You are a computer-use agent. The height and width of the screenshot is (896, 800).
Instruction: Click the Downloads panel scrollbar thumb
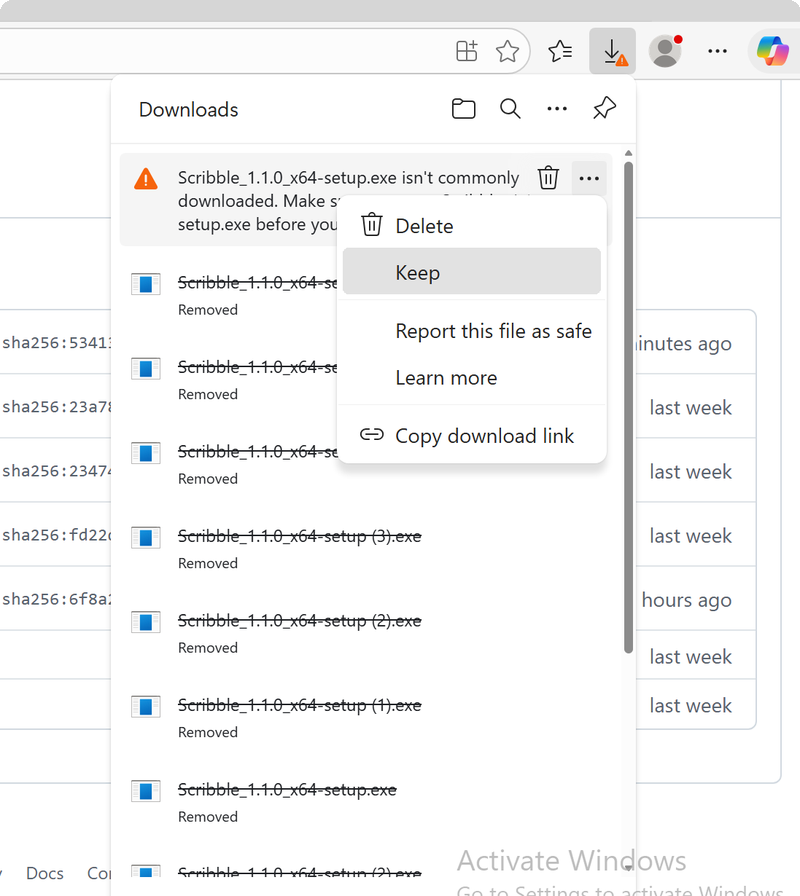tap(629, 407)
